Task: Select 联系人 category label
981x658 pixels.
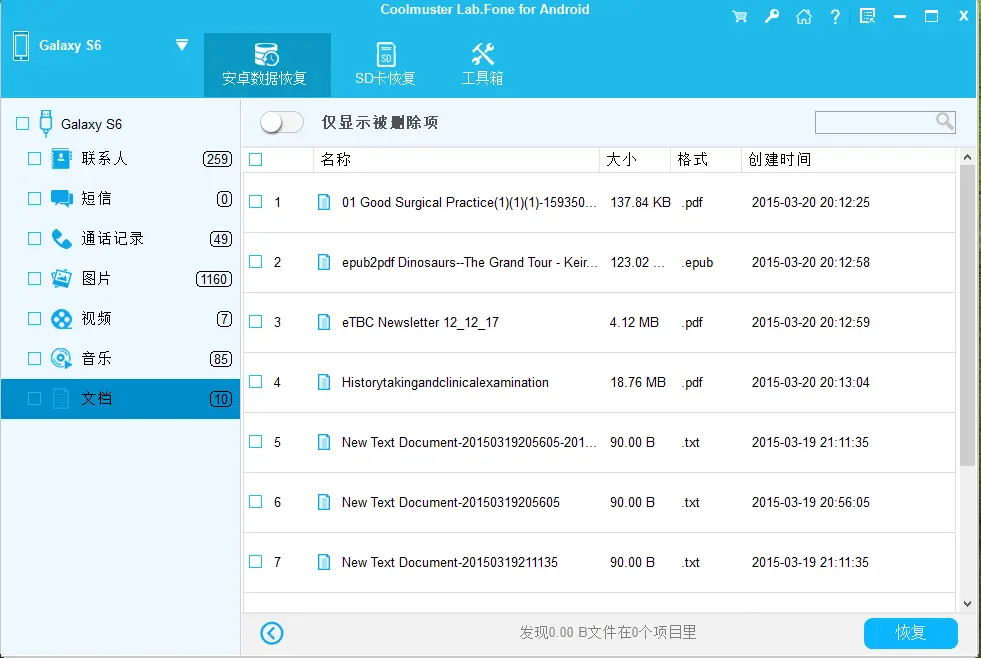Action: pos(104,158)
